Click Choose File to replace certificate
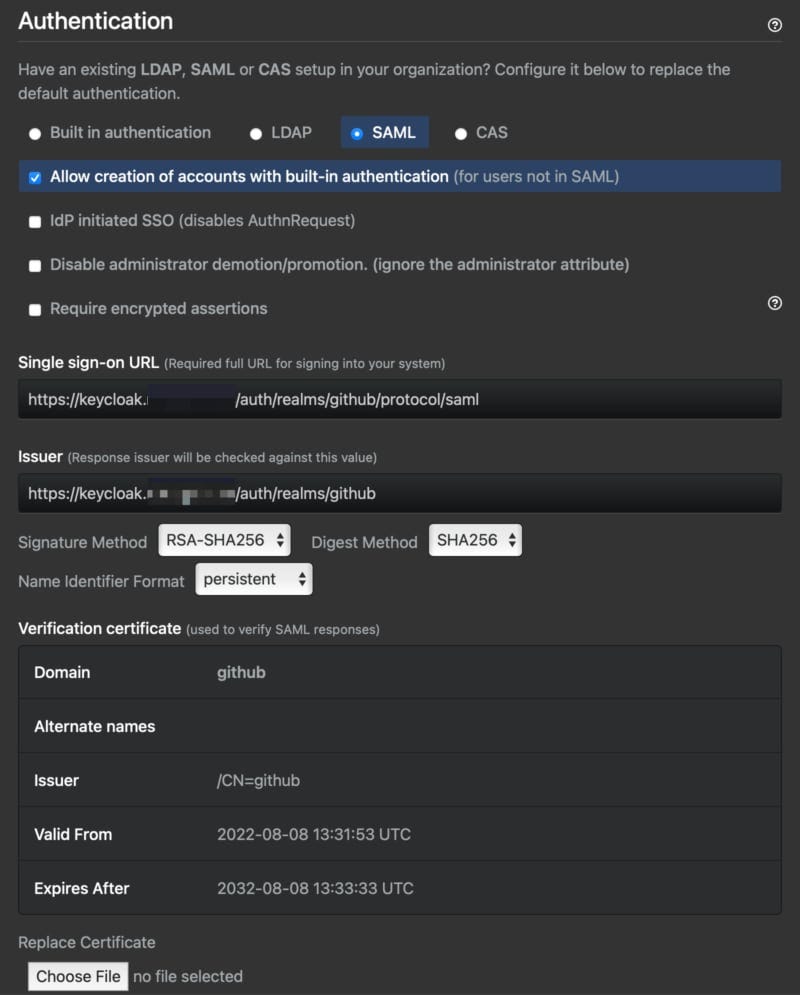The width and height of the screenshot is (800, 995). (77, 976)
